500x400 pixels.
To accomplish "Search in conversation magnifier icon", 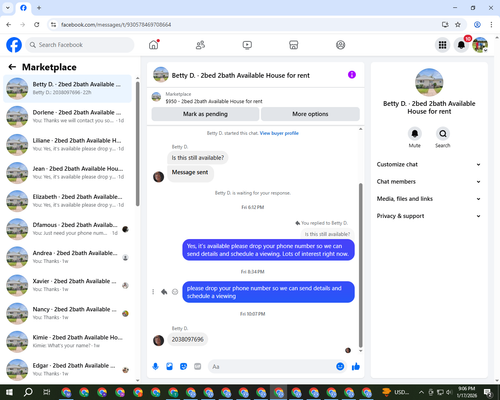I will tap(443, 134).
